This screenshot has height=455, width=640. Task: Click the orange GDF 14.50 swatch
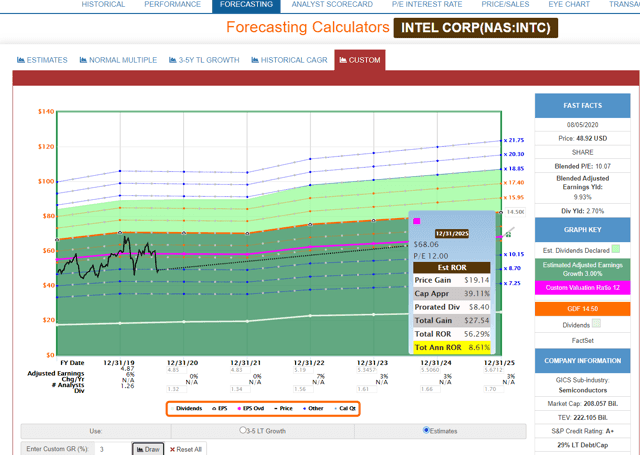pos(582,309)
